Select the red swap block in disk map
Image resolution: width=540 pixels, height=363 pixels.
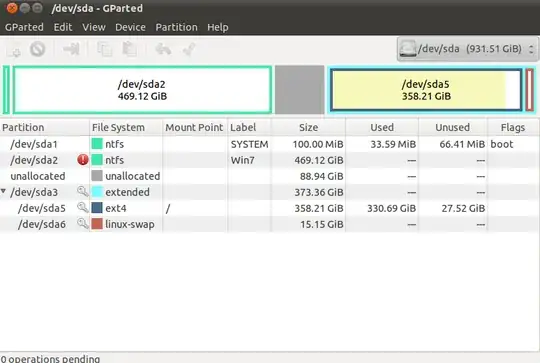[x=530, y=90]
